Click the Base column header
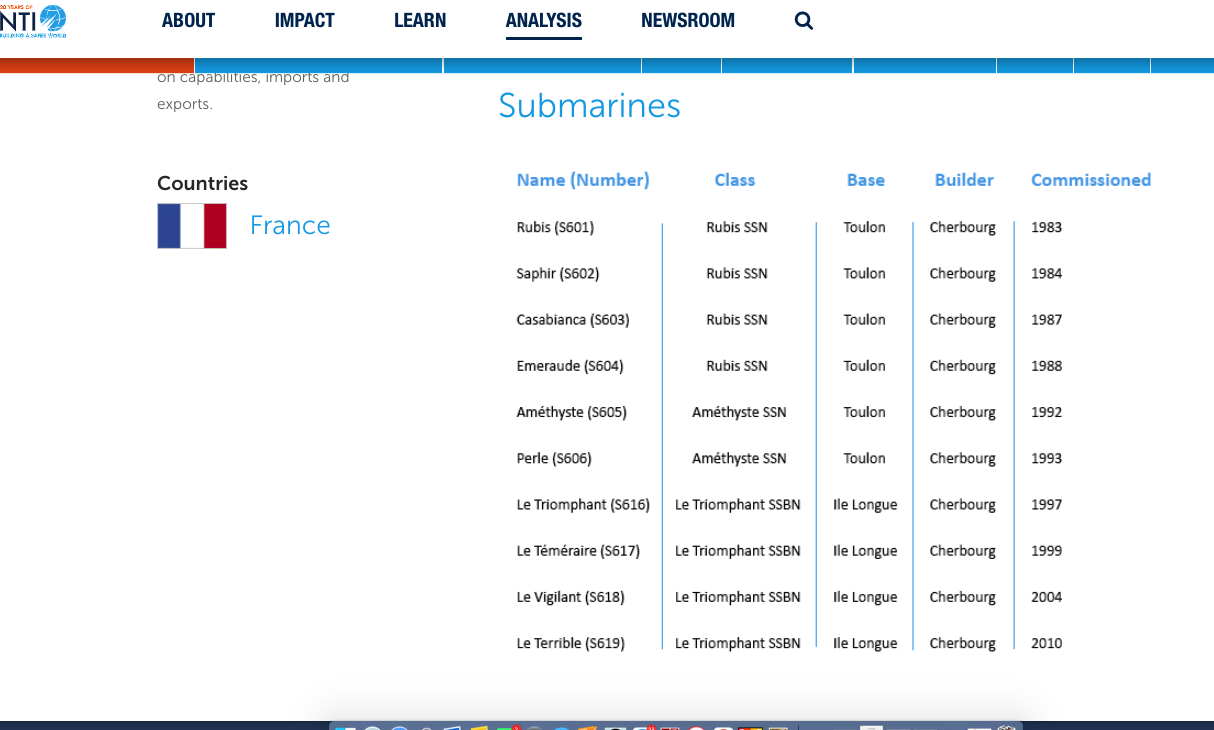 (866, 180)
